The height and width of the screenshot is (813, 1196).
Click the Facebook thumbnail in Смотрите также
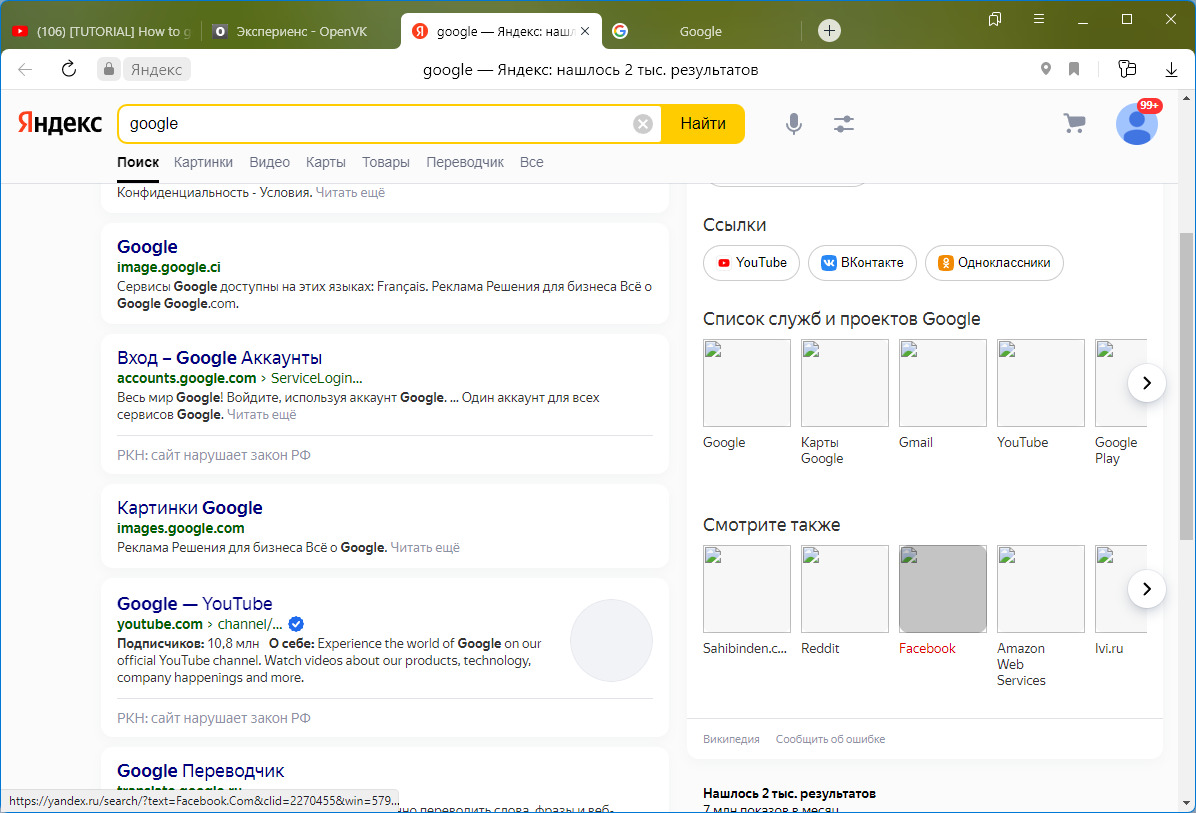(943, 589)
